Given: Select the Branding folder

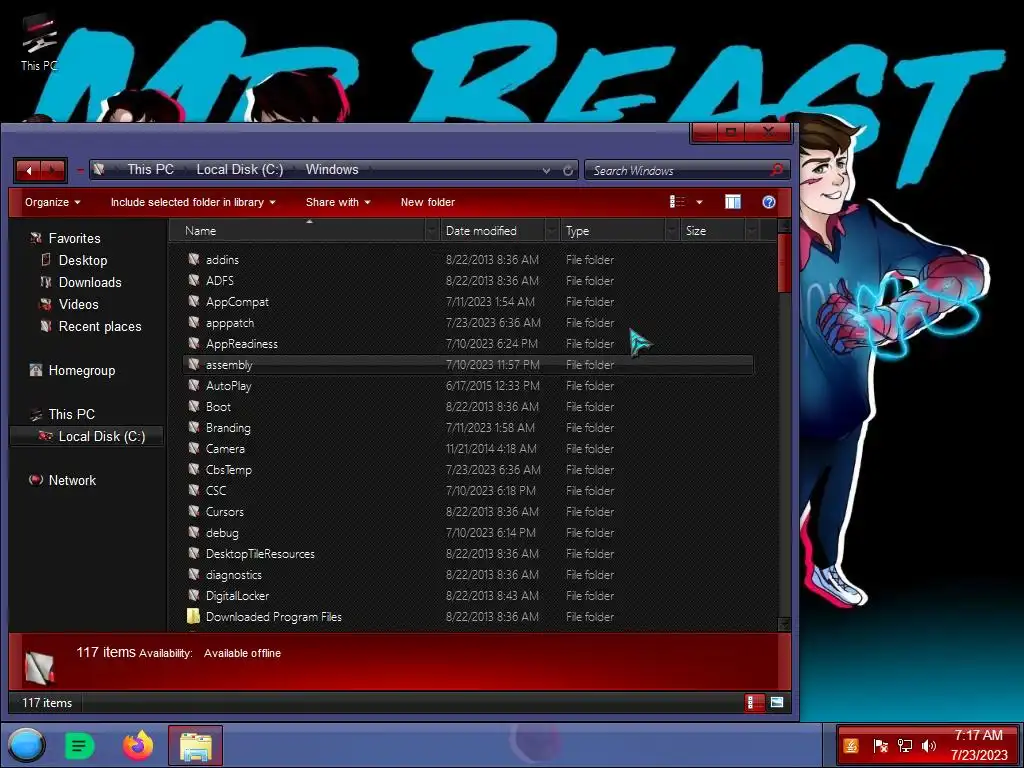Looking at the screenshot, I should pyautogui.click(x=228, y=428).
